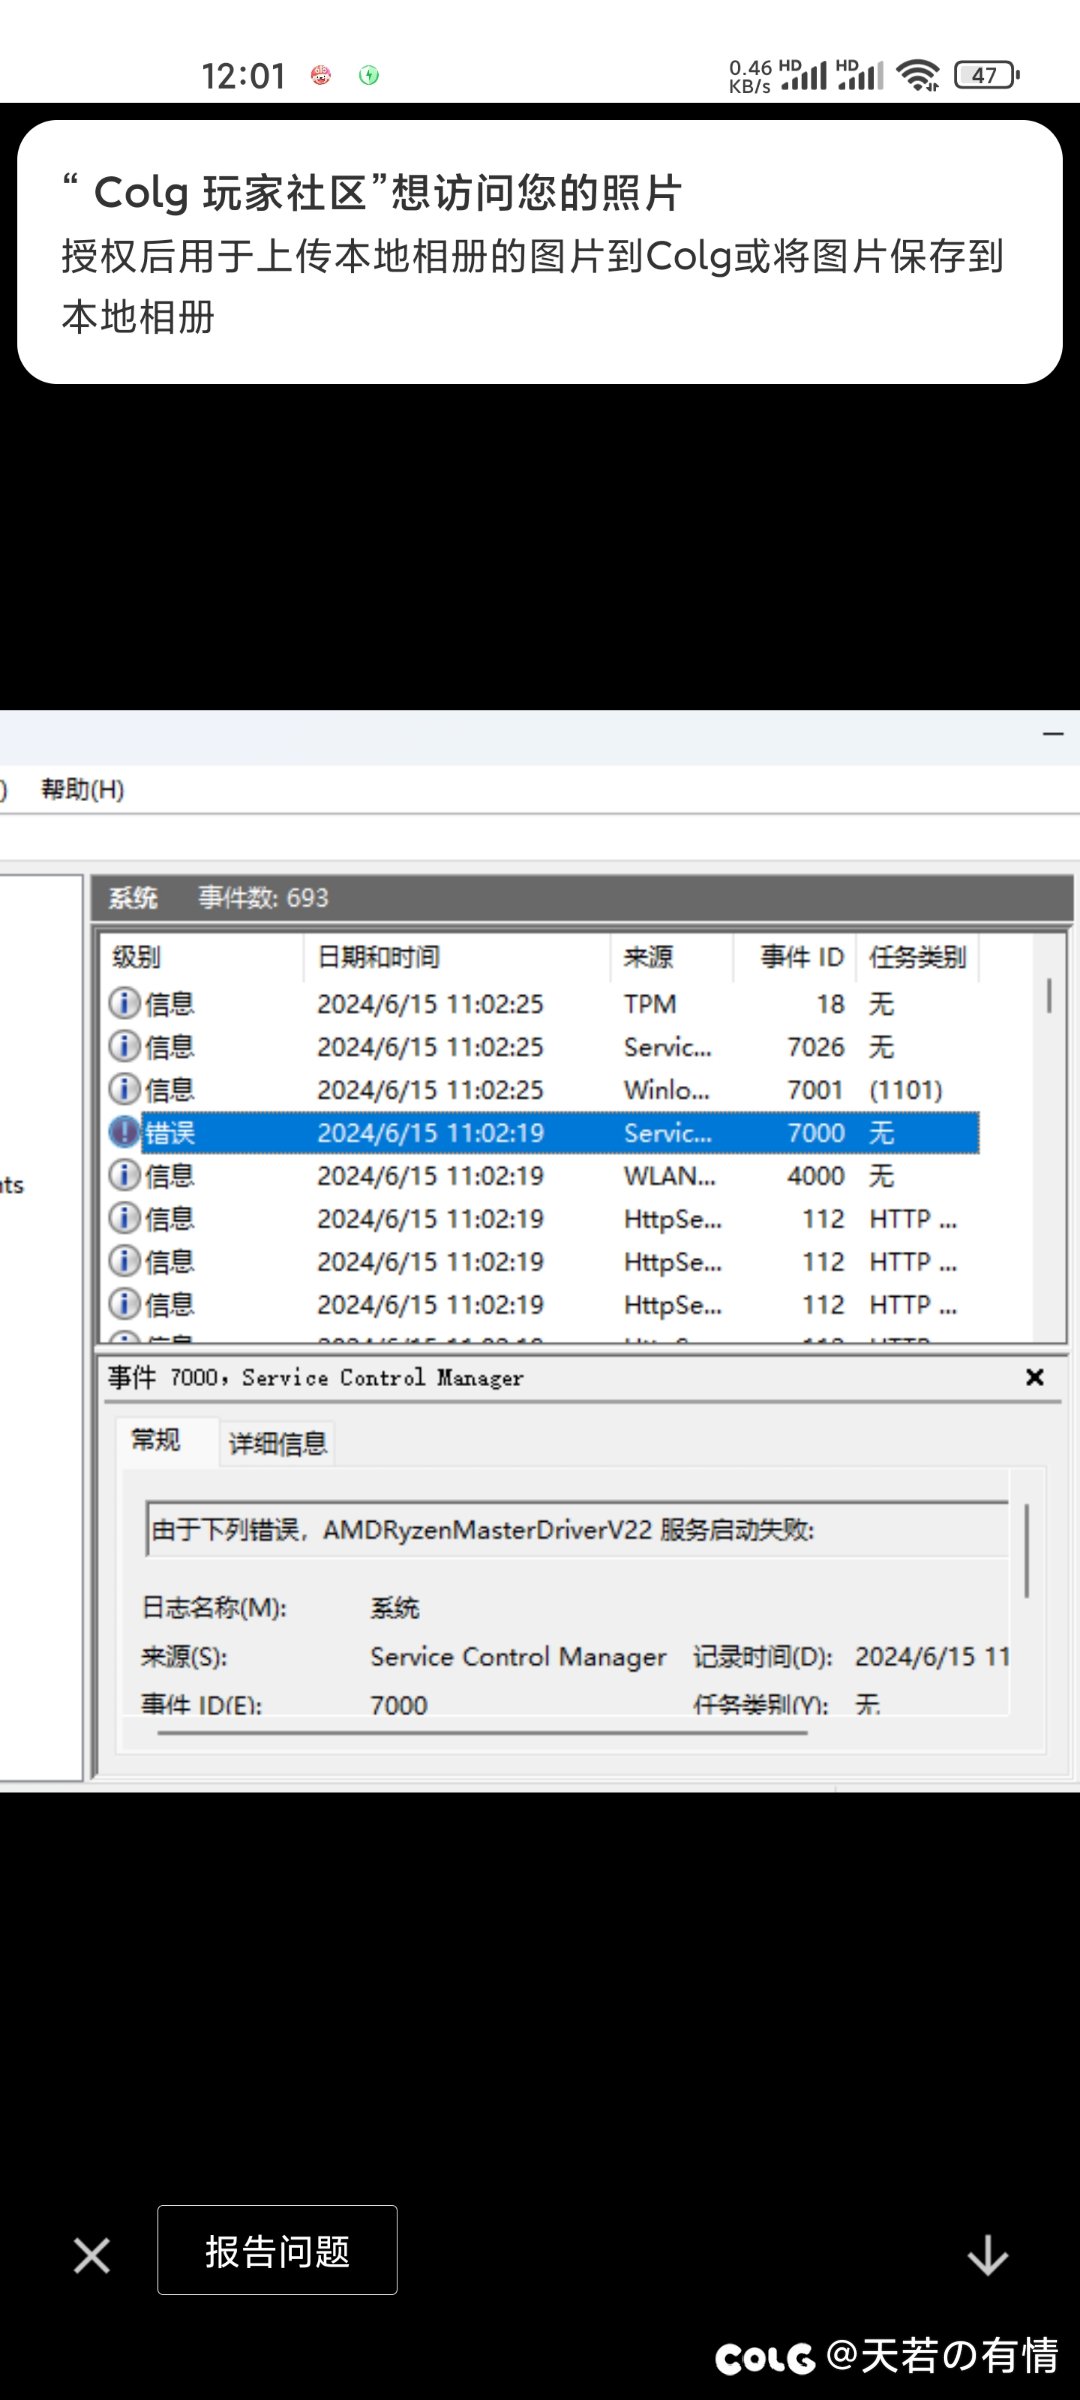The image size is (1080, 2400).
Task: Tap the 12:01 clock in the status bar
Action: pos(243,76)
